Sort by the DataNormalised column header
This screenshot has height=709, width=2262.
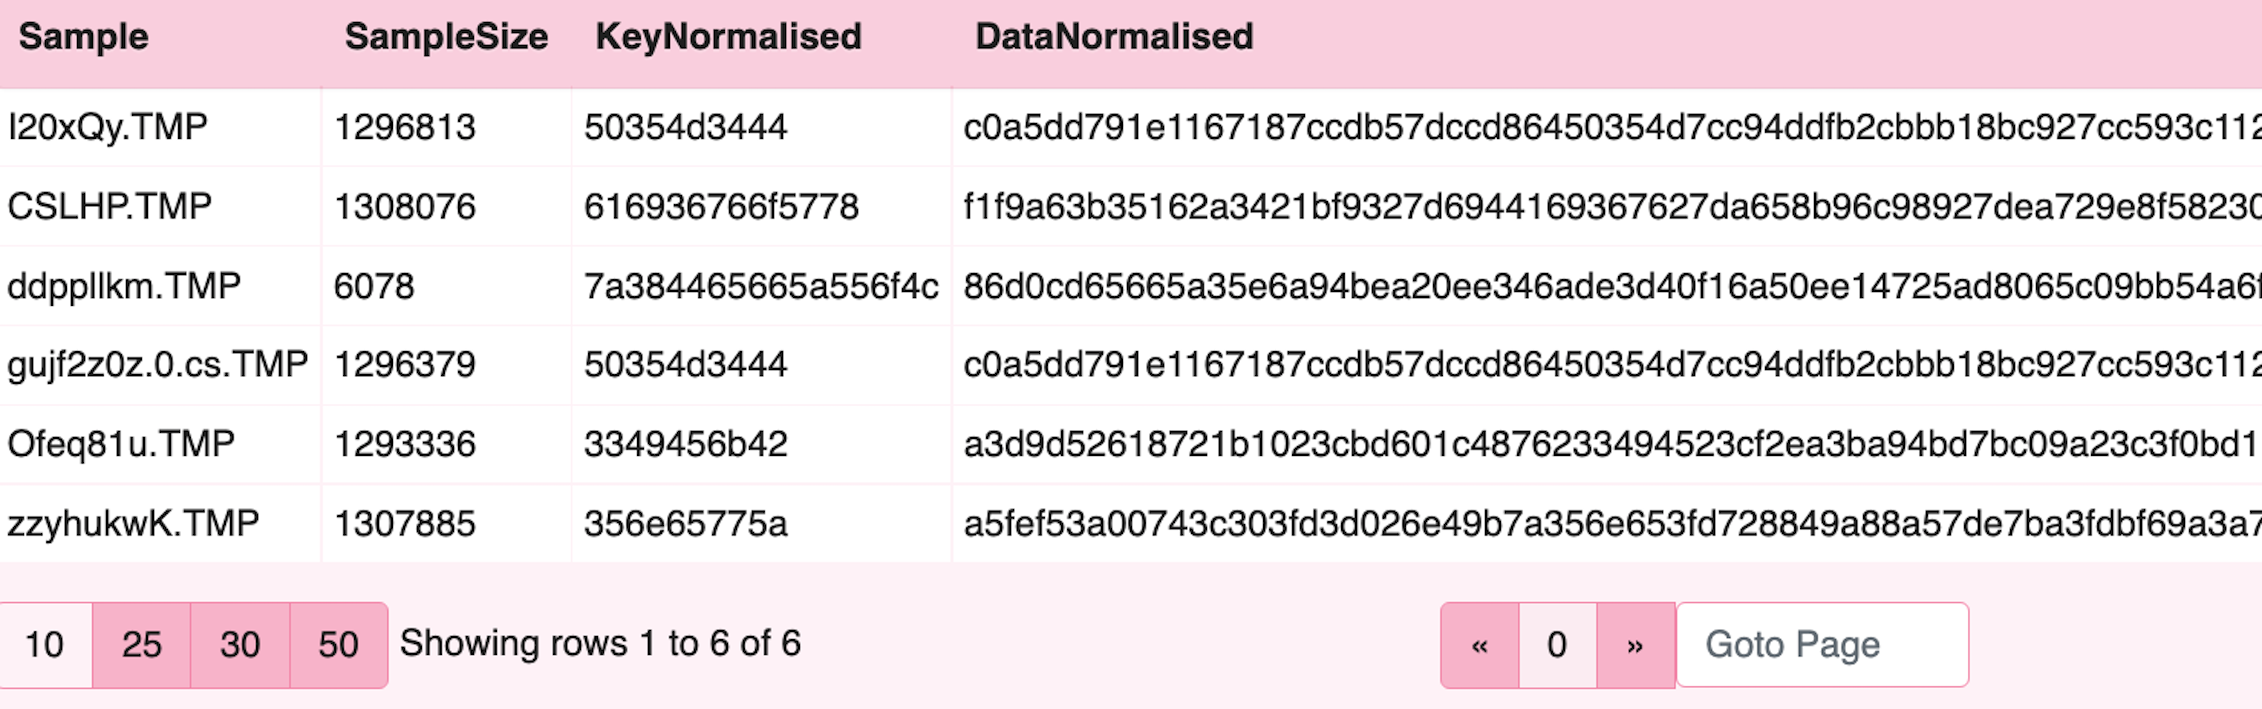point(1113,36)
